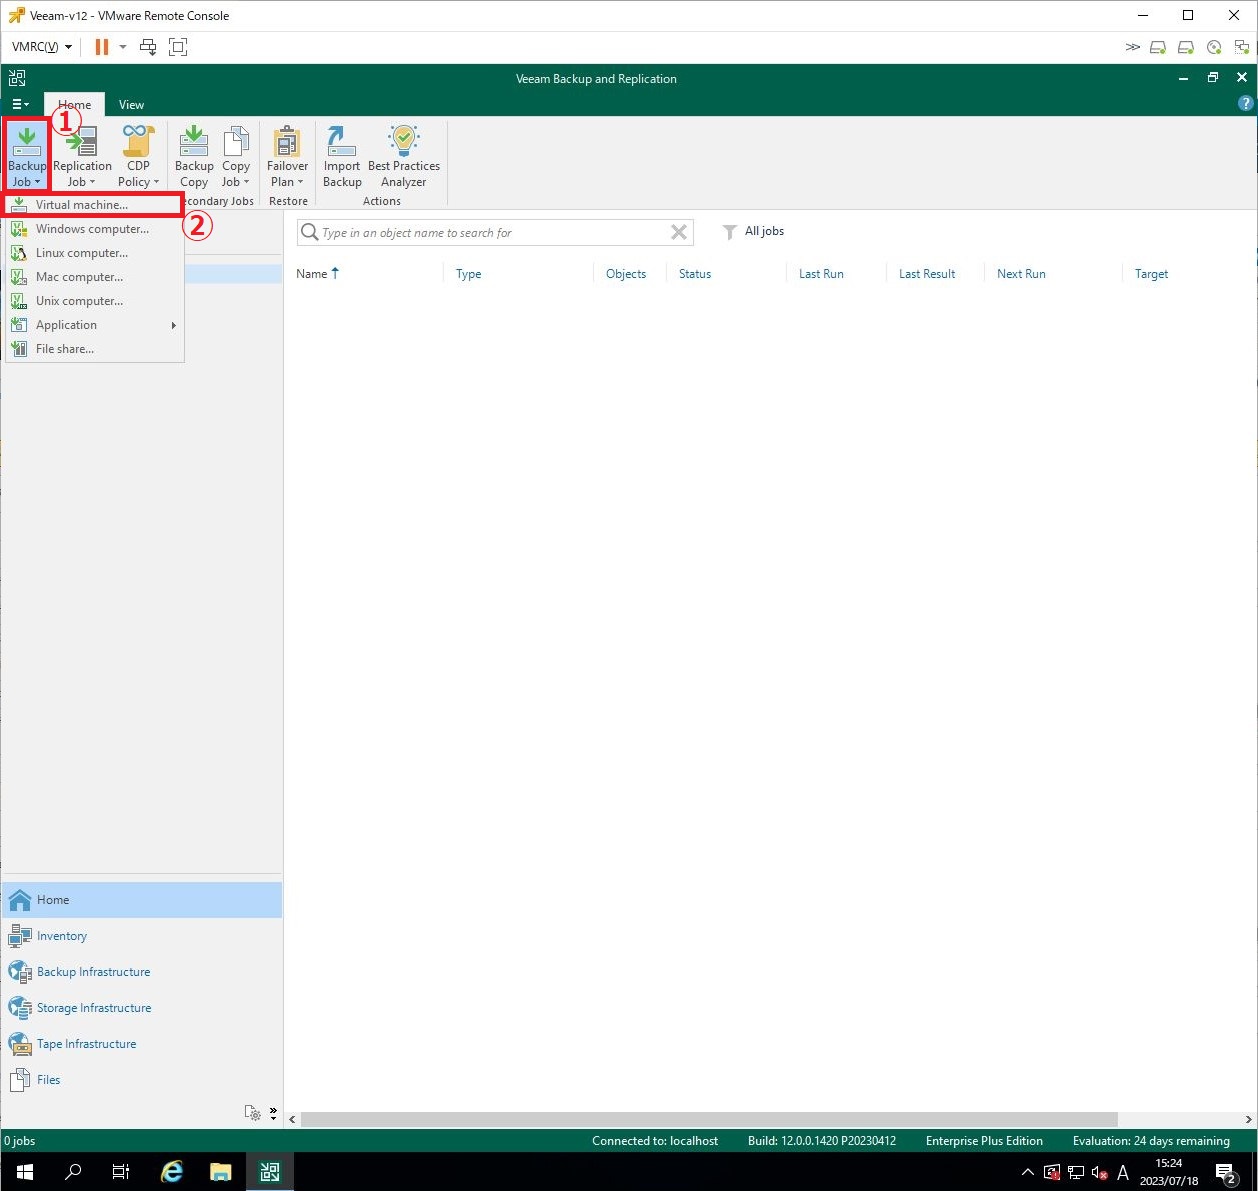Expand the power options dropdown arrow
Image resolution: width=1258 pixels, height=1191 pixels.
(123, 47)
